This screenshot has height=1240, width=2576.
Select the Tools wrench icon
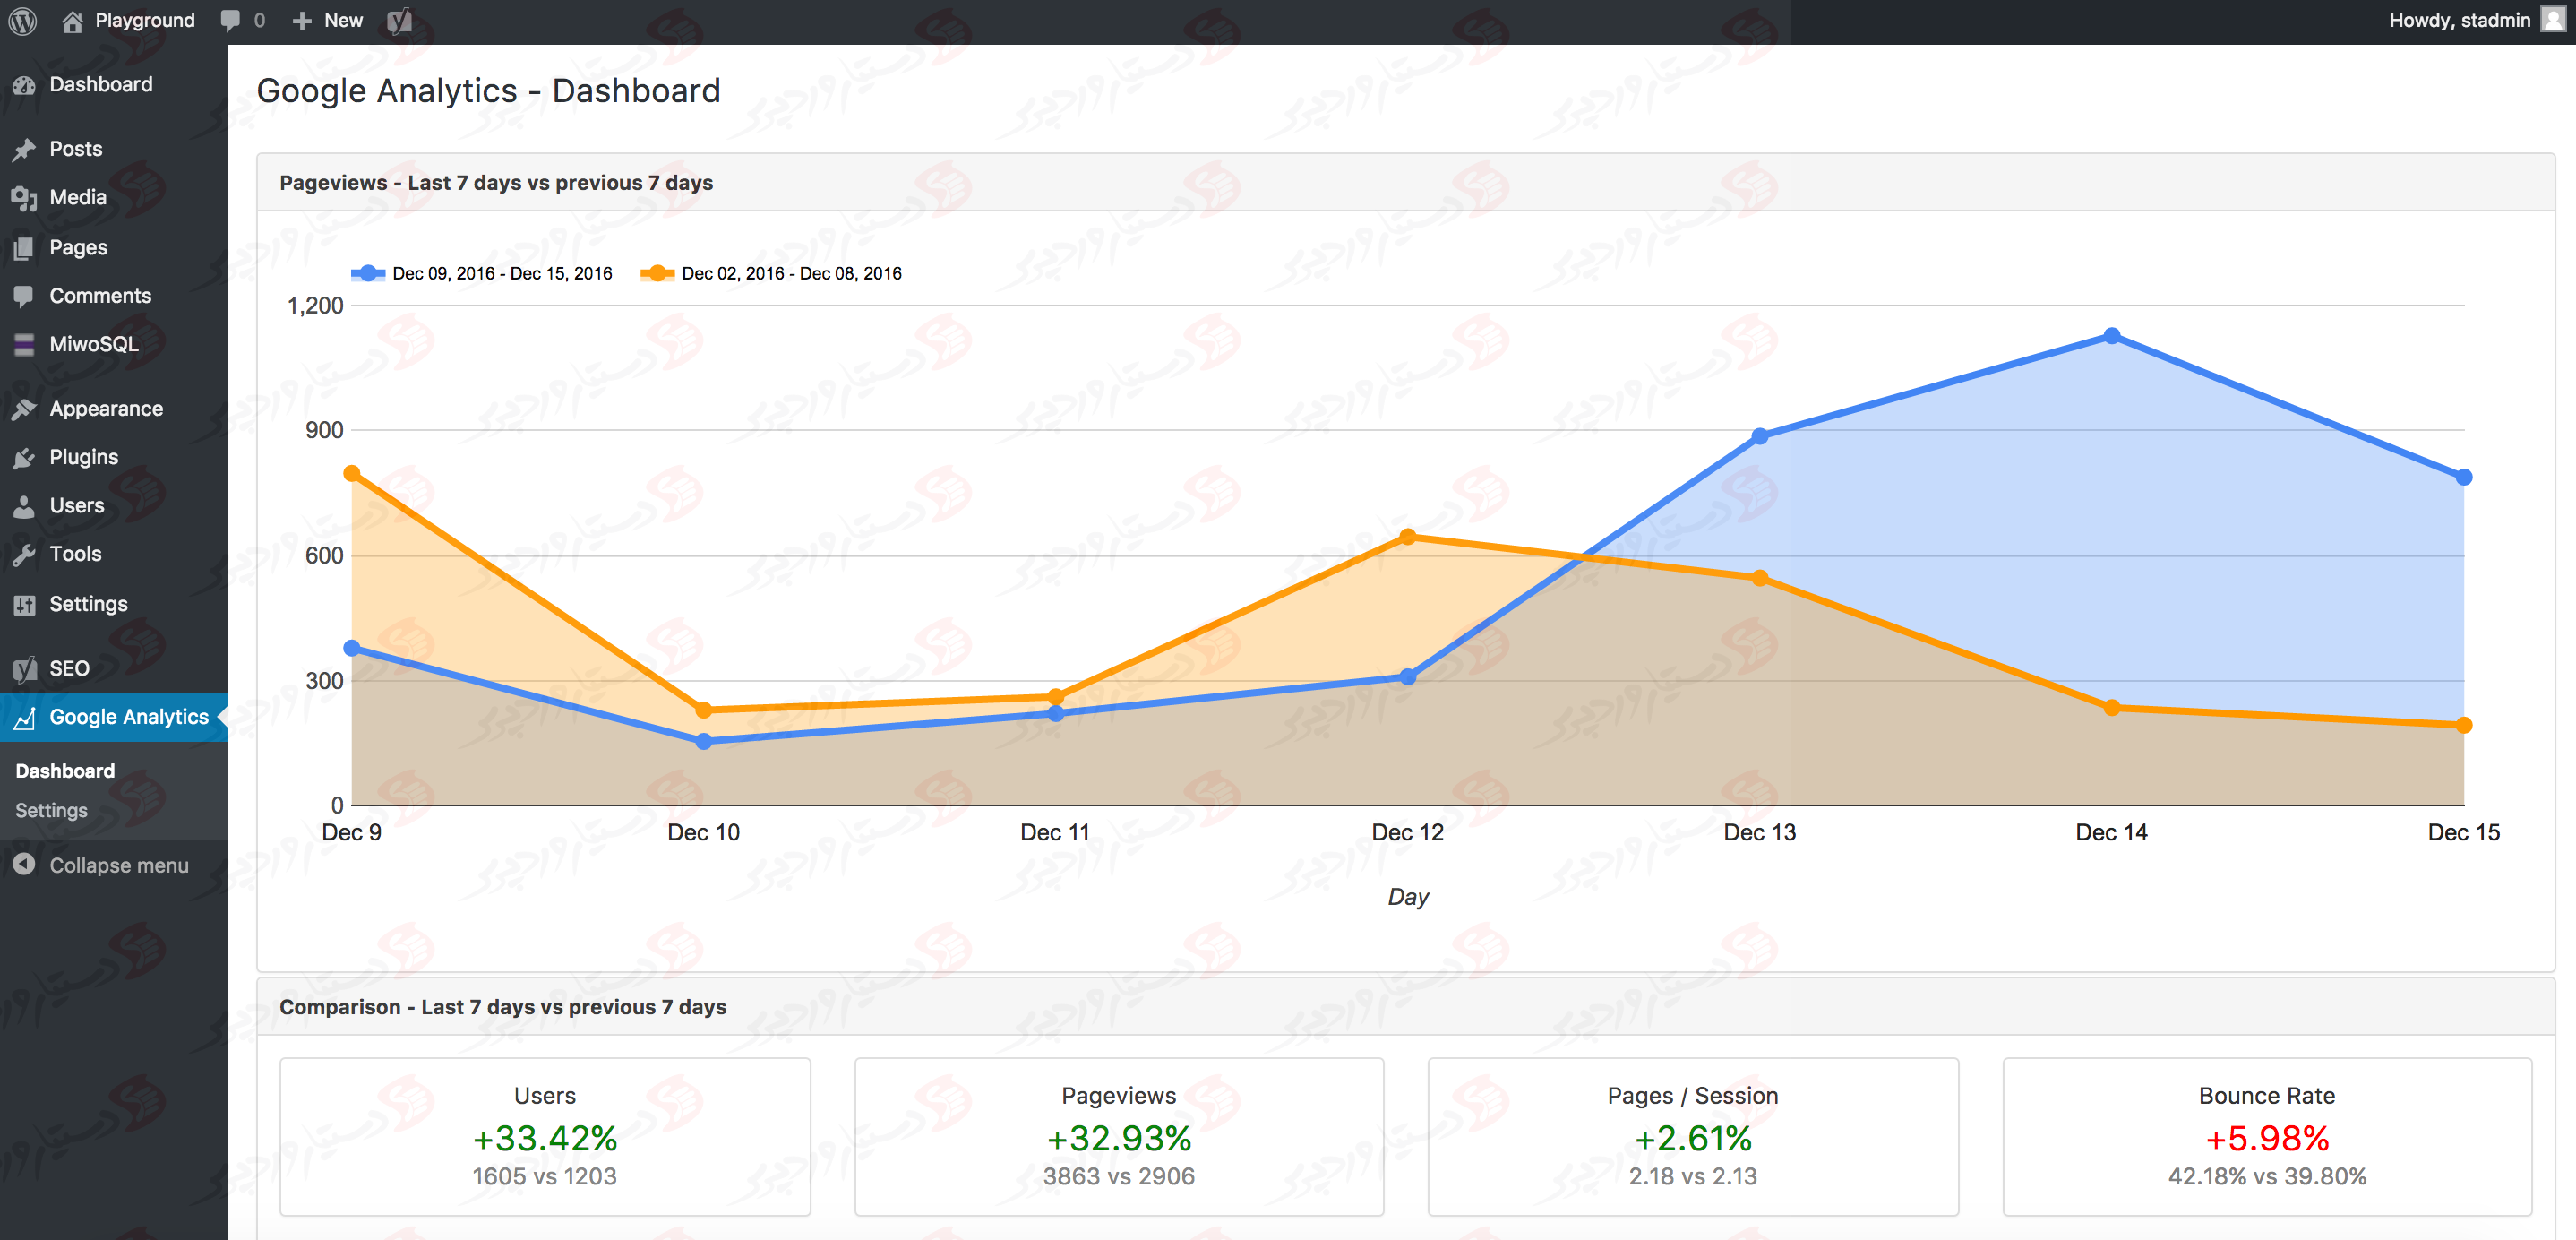point(25,553)
